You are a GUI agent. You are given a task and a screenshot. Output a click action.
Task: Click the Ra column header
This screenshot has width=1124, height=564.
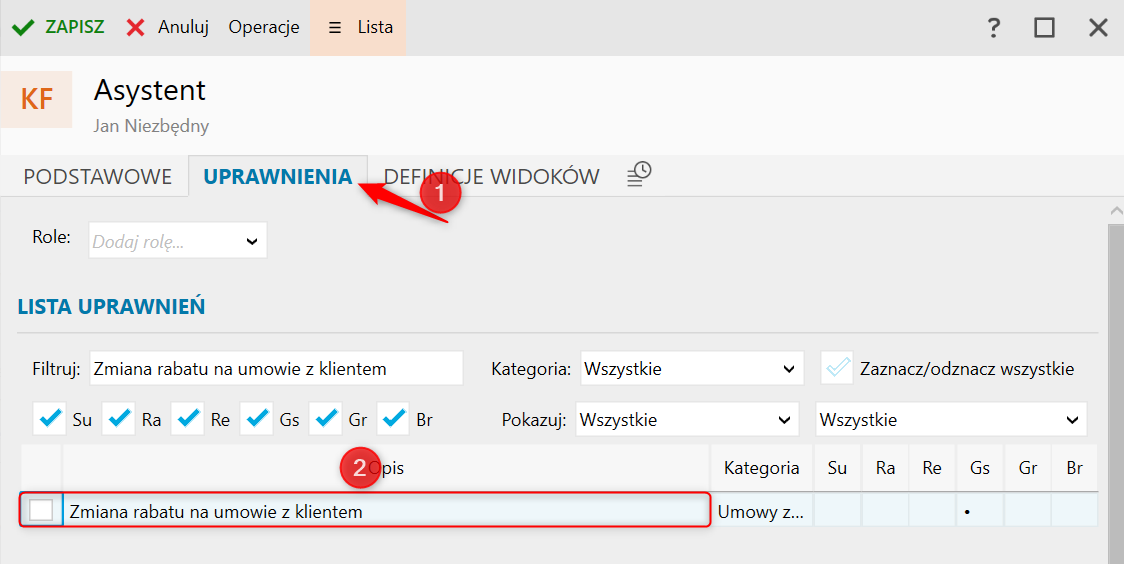(x=885, y=468)
